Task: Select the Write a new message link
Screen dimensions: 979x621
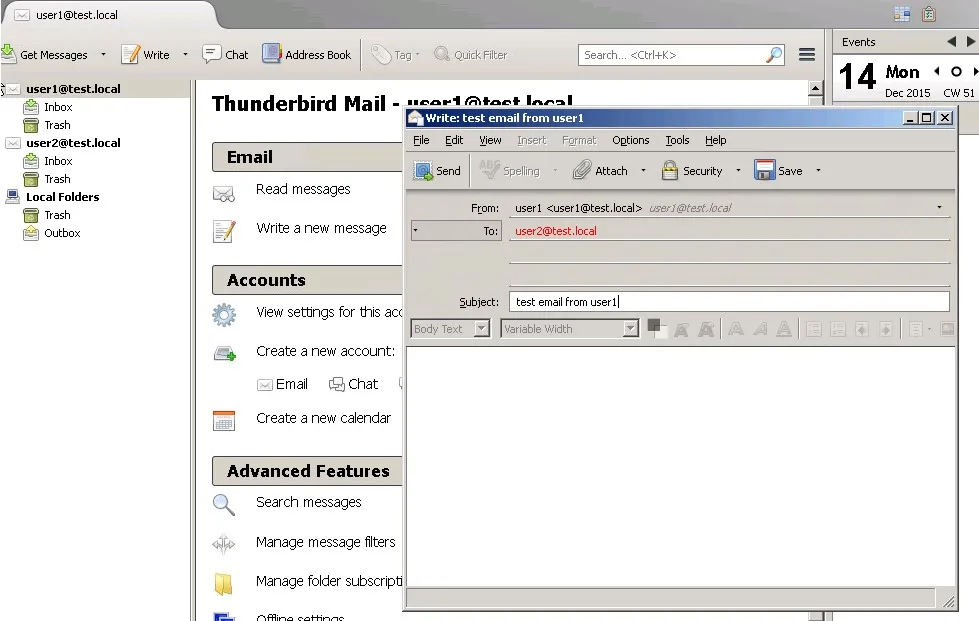Action: (322, 228)
